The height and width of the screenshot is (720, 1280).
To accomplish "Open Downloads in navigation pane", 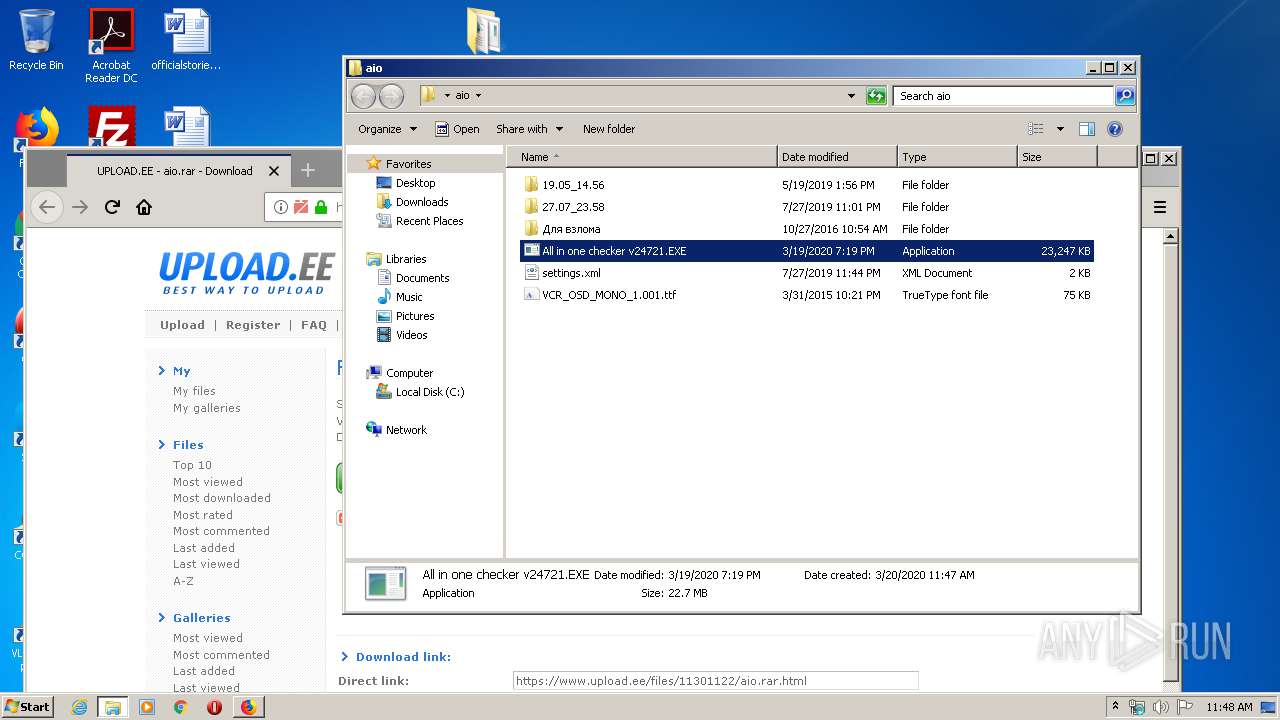I will coord(422,202).
